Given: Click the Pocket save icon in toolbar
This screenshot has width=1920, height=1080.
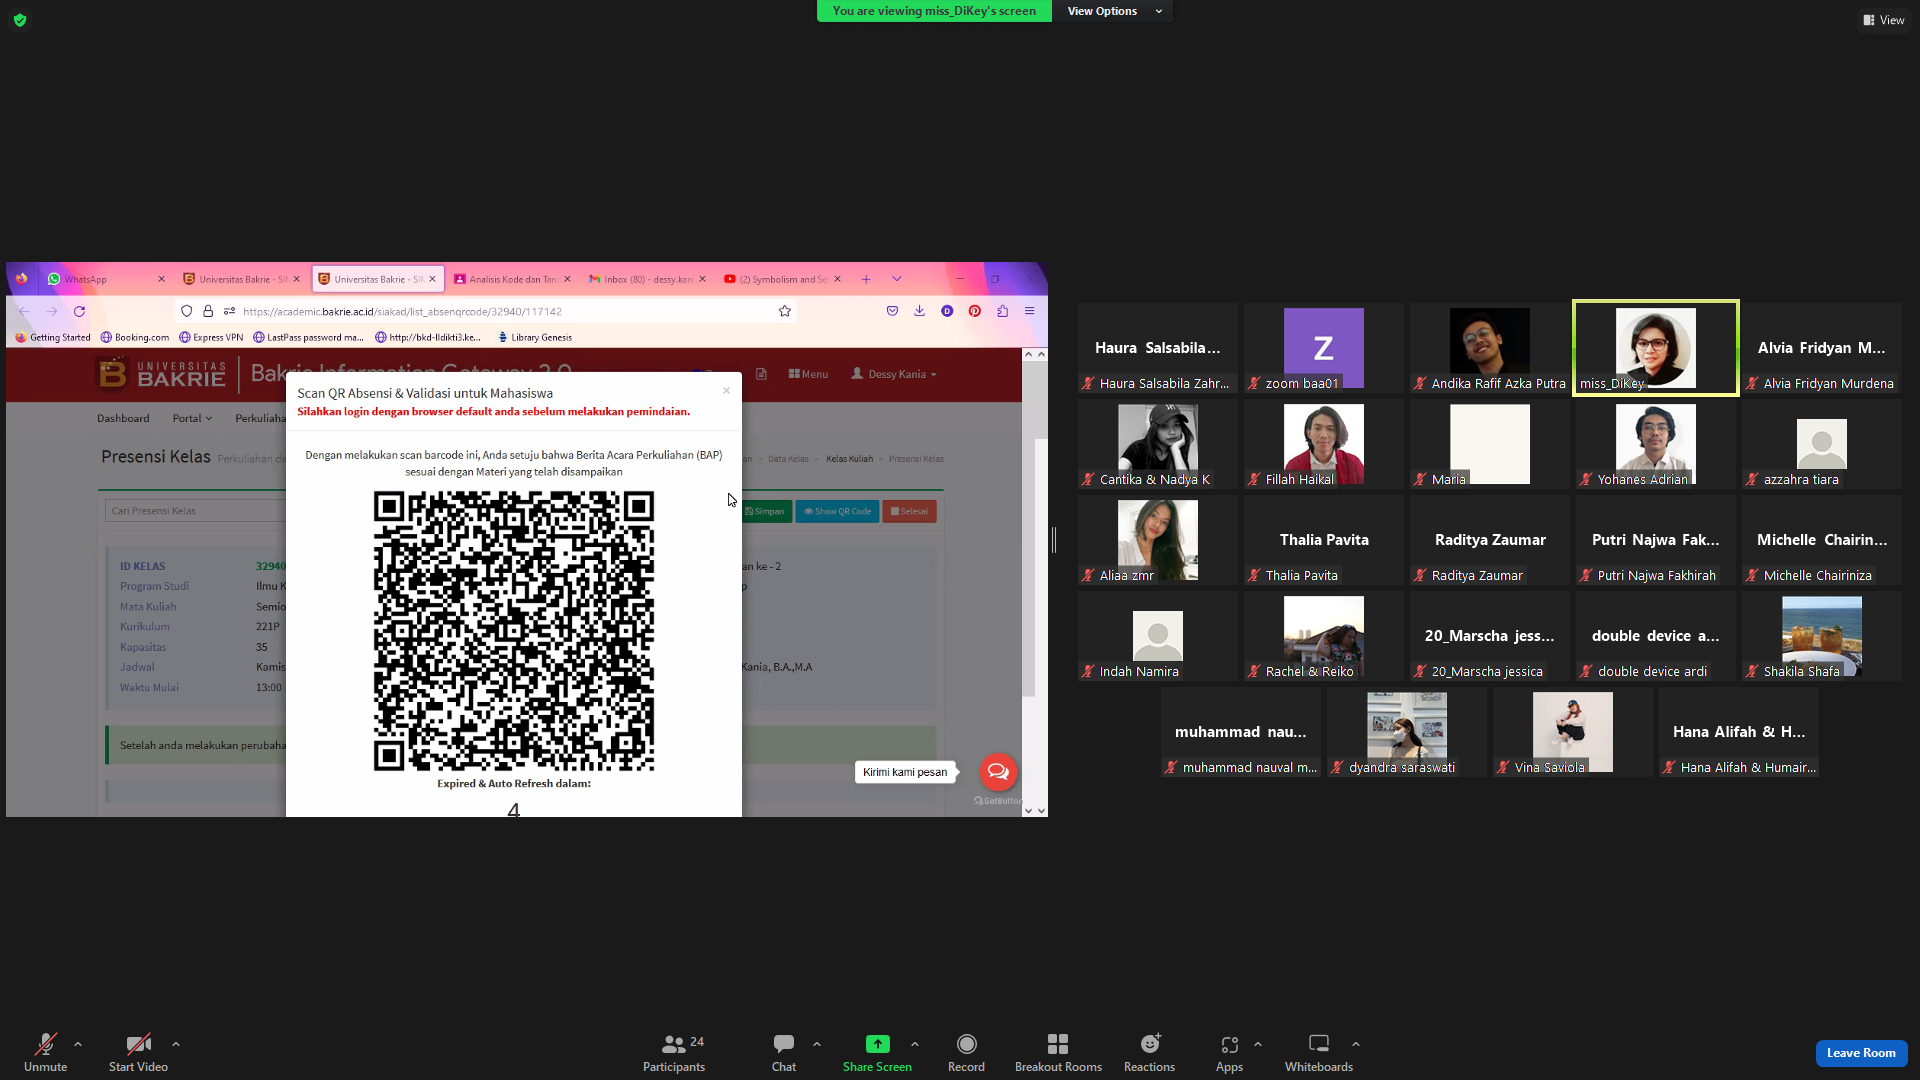Looking at the screenshot, I should [892, 311].
